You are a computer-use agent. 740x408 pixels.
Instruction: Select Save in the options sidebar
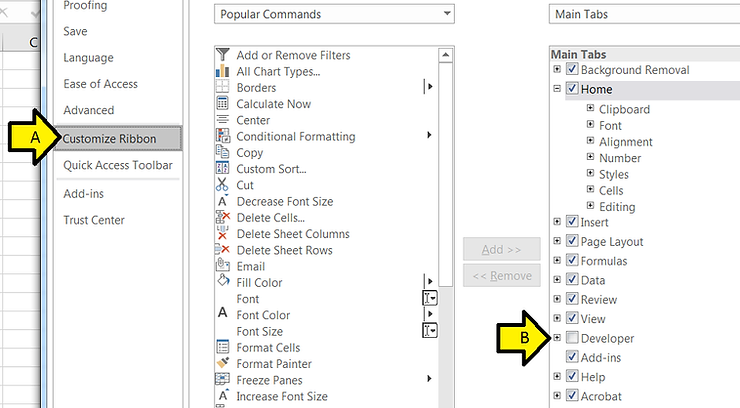coord(75,31)
